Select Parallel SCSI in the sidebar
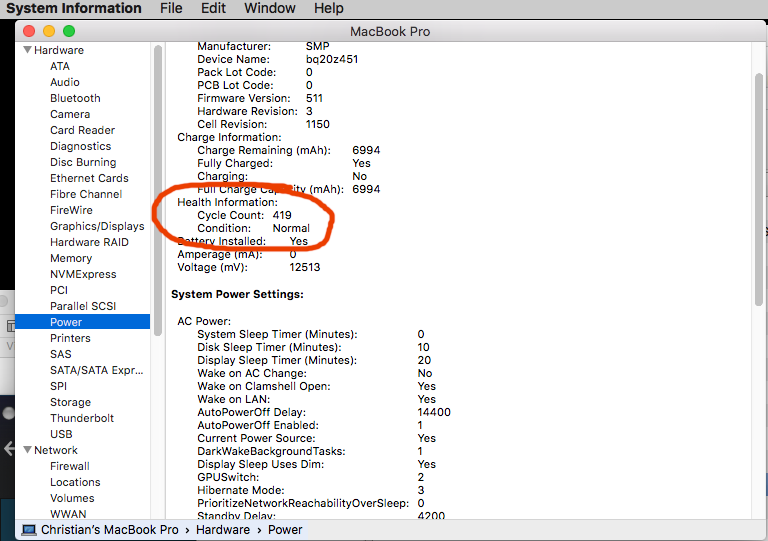This screenshot has height=541, width=768. click(x=83, y=306)
